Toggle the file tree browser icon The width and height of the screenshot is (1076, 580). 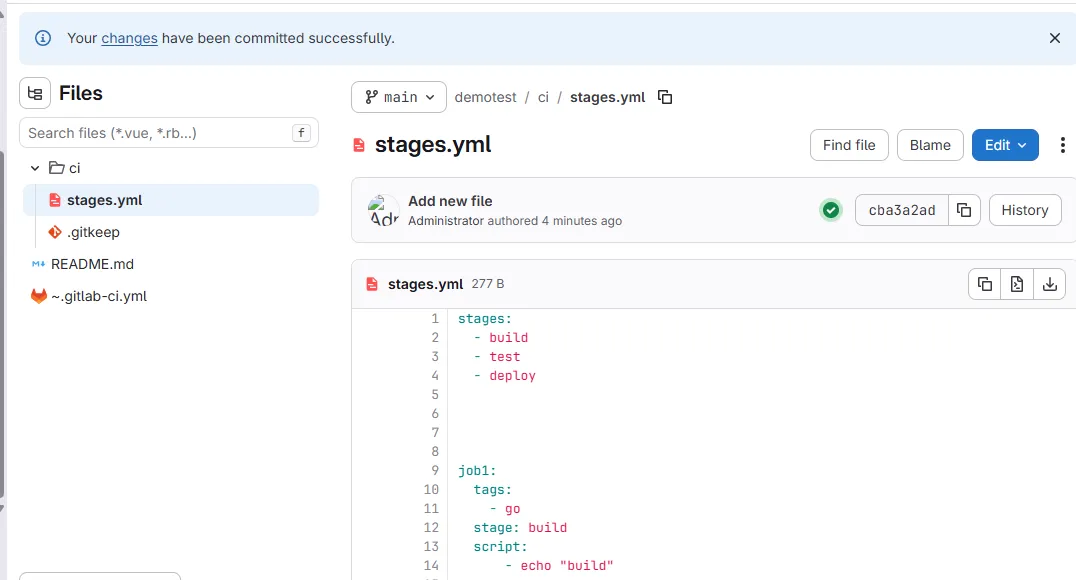tap(35, 93)
